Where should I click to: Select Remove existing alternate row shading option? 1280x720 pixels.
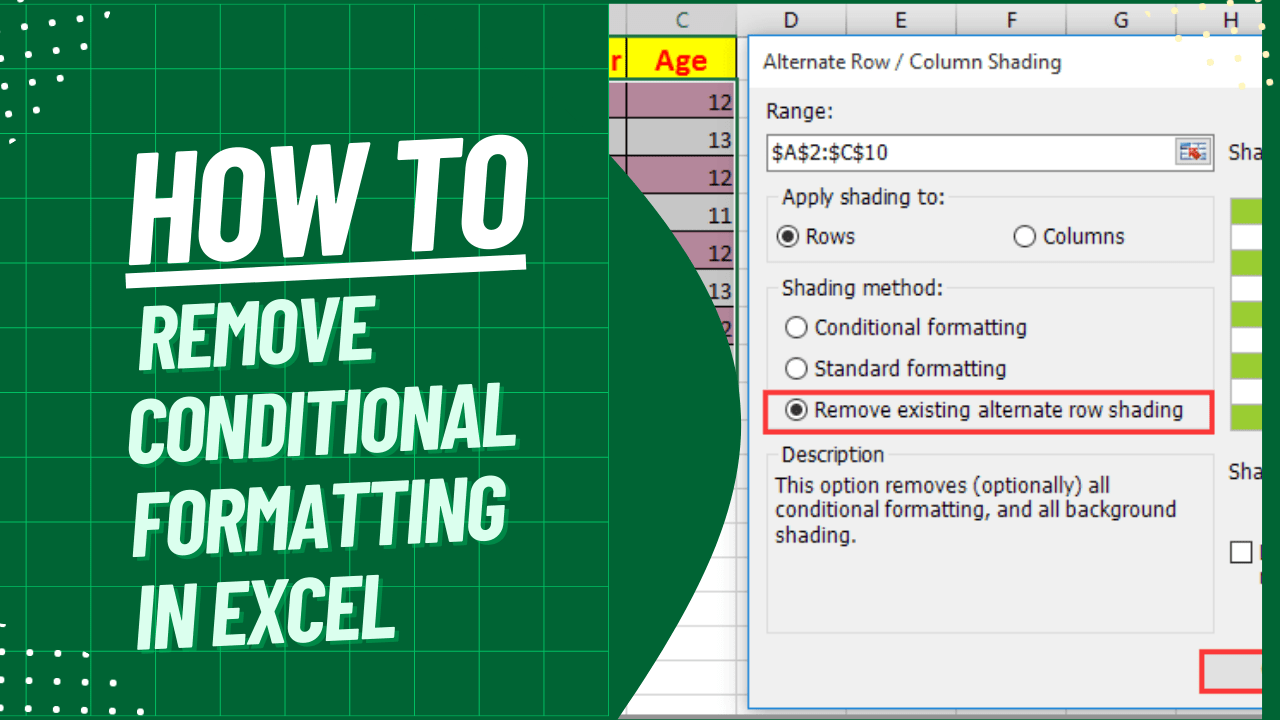797,410
